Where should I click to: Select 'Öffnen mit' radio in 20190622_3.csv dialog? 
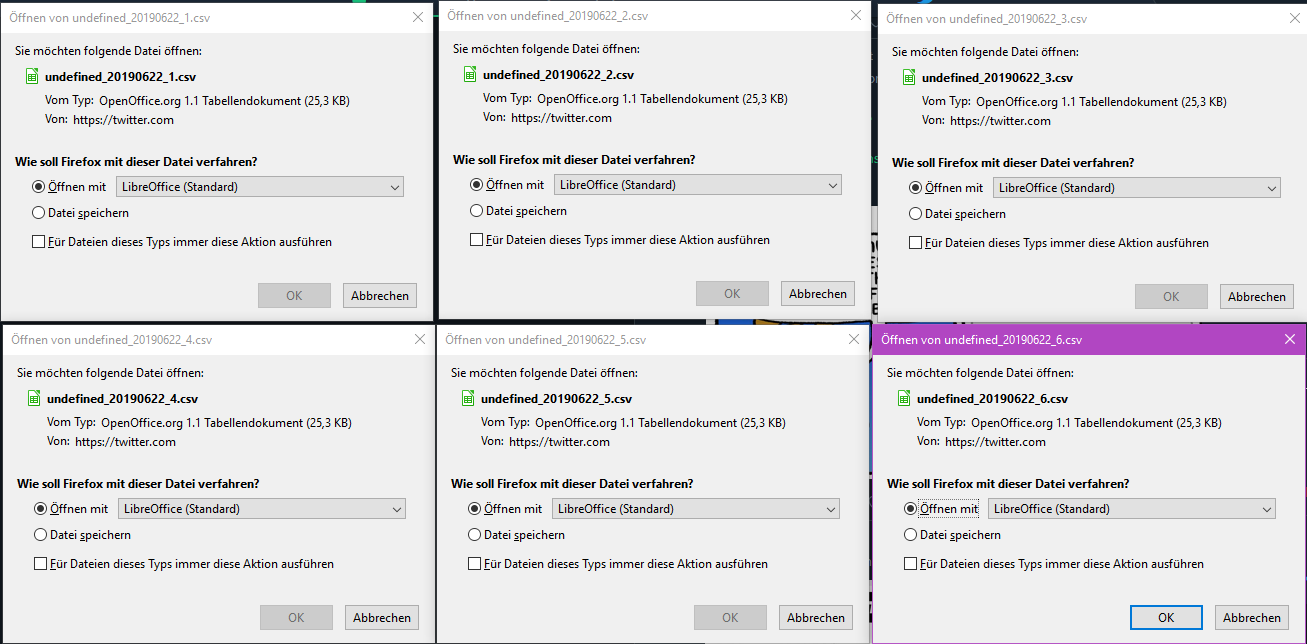click(x=916, y=188)
